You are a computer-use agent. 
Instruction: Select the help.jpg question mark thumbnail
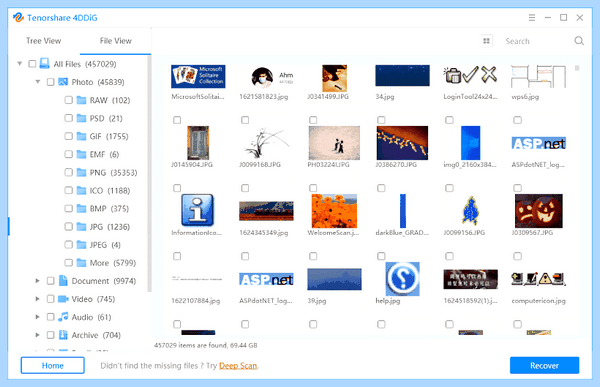tap(402, 279)
